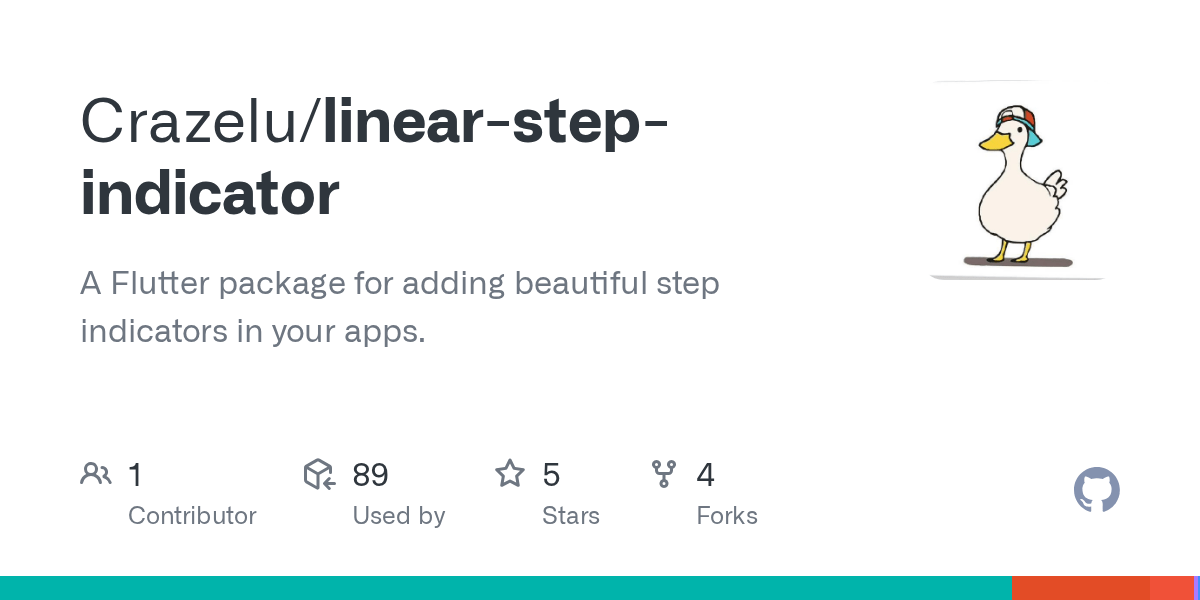Viewport: 1200px width, 600px height.
Task: Click the fork icon
Action: pyautogui.click(x=664, y=474)
